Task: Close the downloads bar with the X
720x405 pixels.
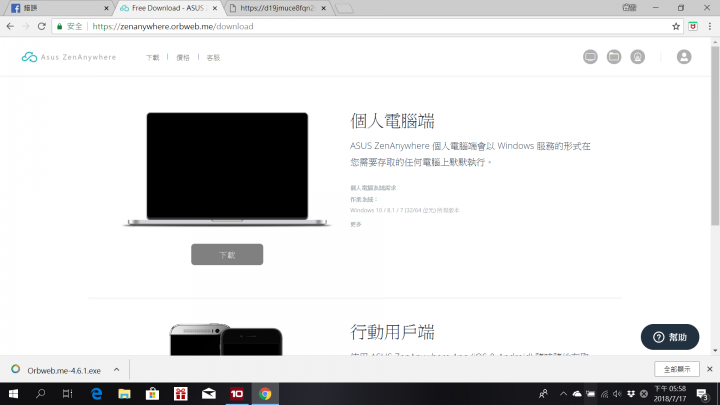Action: tap(709, 369)
